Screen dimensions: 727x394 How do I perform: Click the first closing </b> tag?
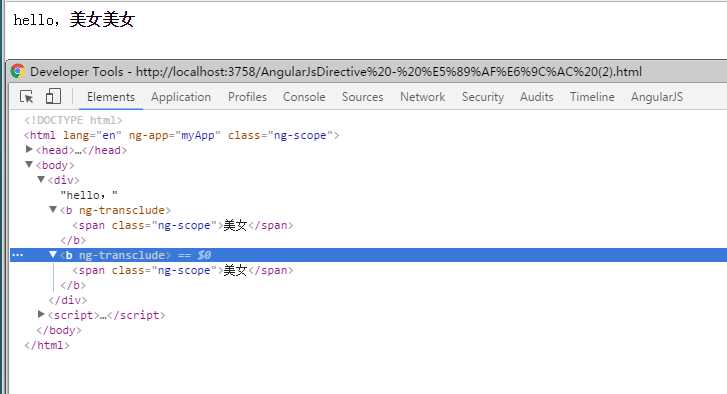point(73,241)
